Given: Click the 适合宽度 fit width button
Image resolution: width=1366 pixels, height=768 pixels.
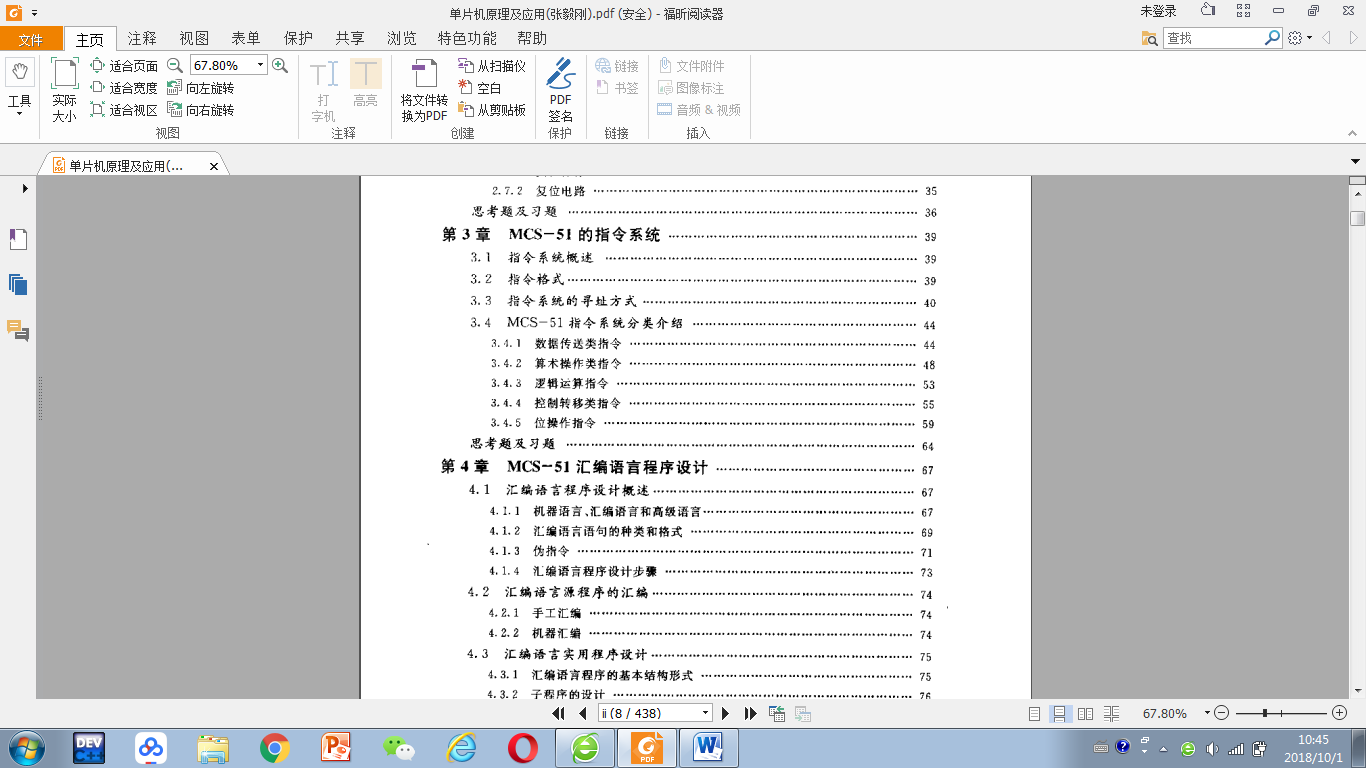Looking at the screenshot, I should pos(124,88).
